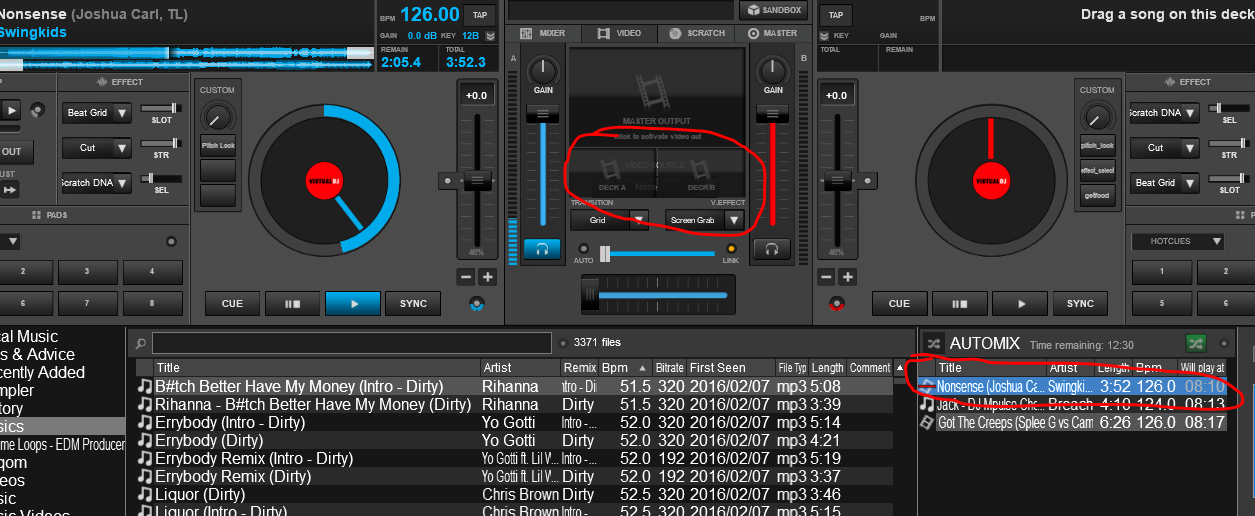Click left deck pad 3
This screenshot has width=1255, height=516.
pos(87,271)
